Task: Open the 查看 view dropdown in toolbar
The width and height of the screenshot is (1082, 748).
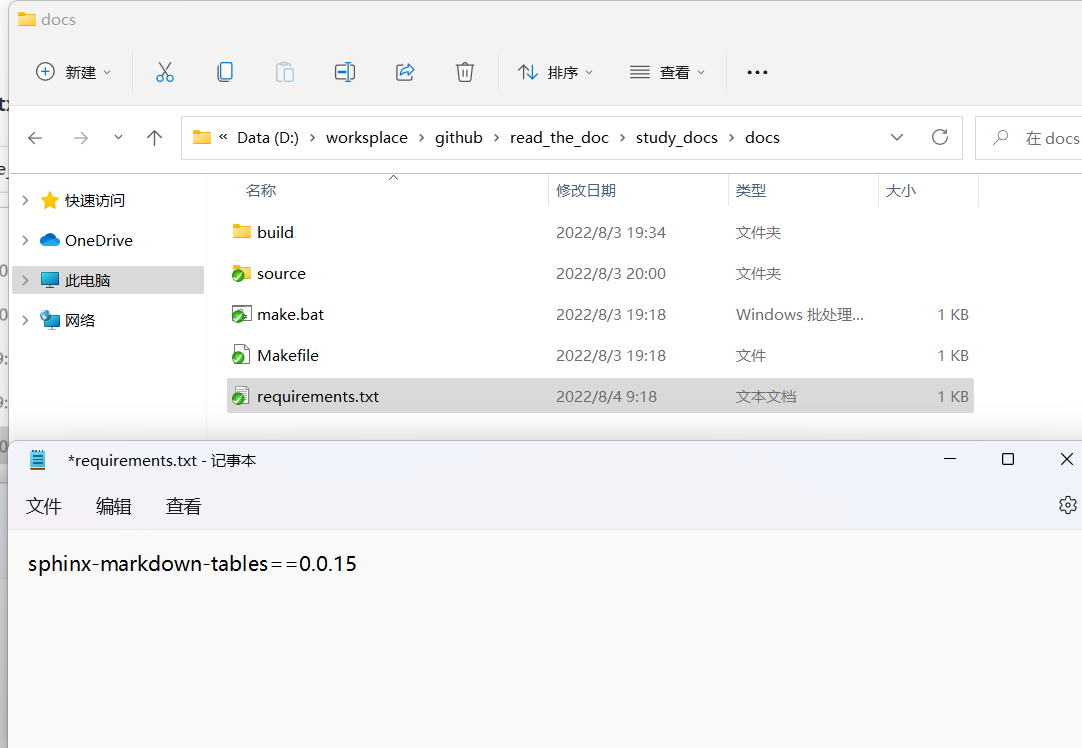Action: pos(667,72)
